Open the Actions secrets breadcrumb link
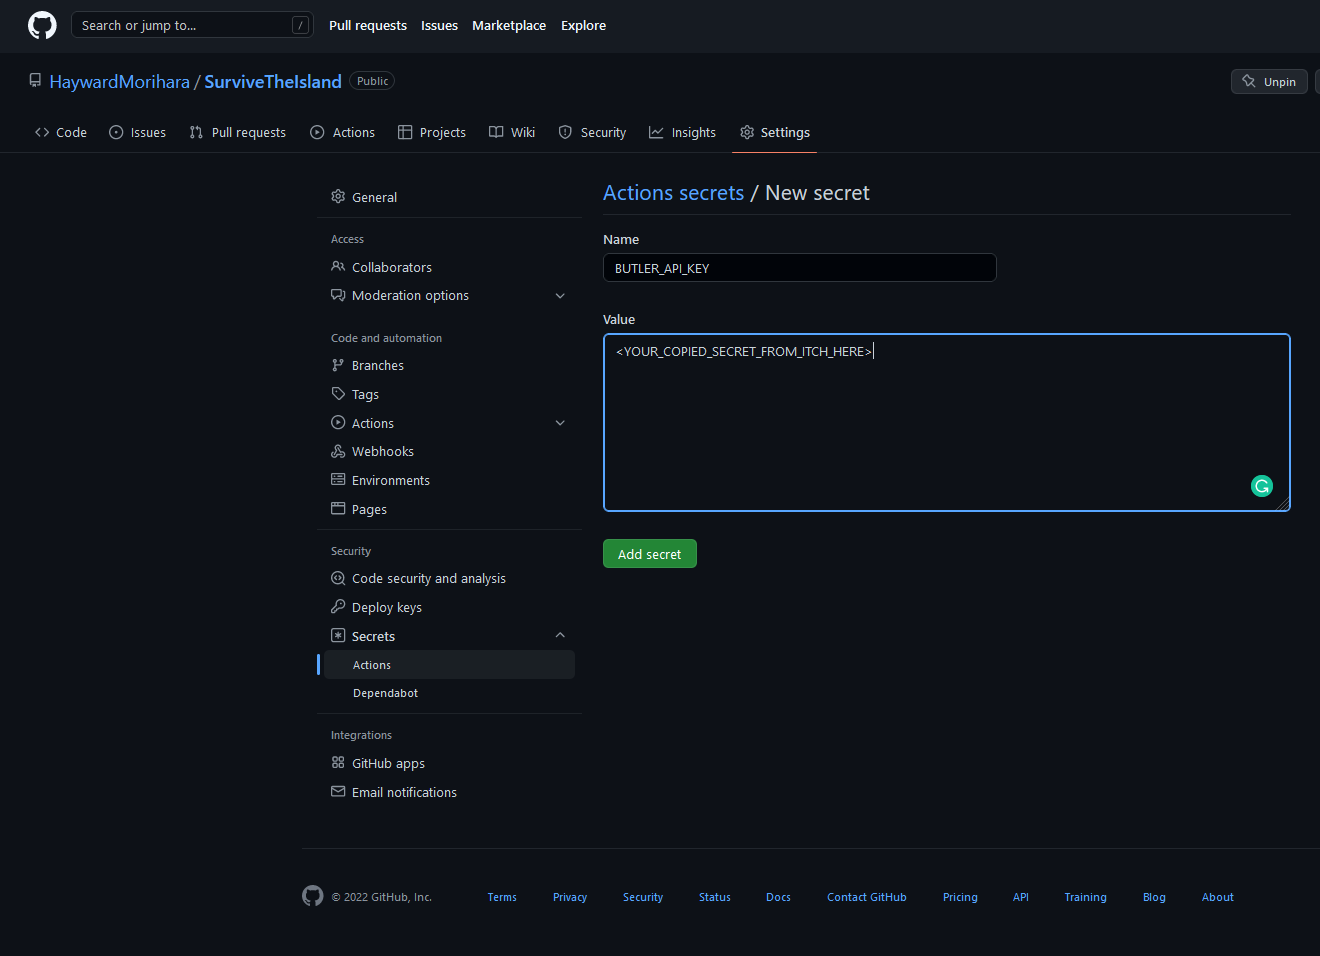The image size is (1320, 956). click(674, 193)
